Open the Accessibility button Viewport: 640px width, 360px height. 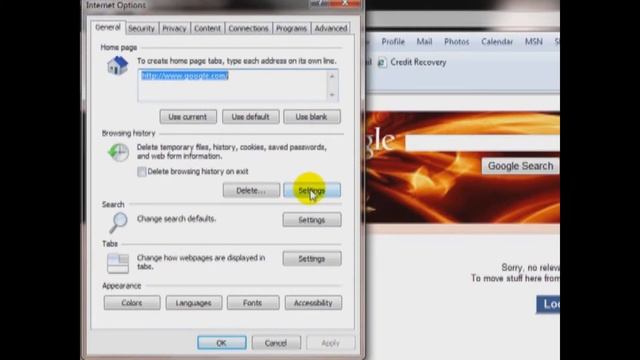pos(313,303)
